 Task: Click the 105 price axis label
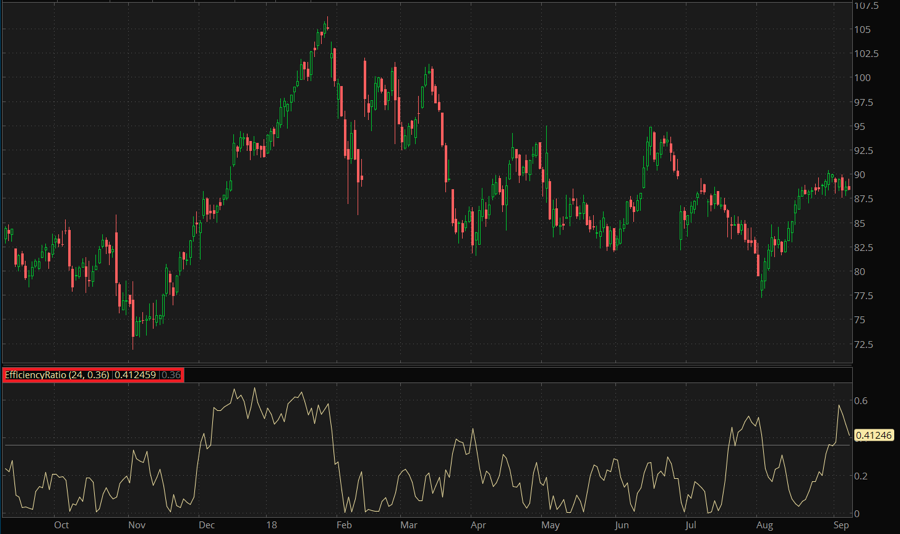coord(862,29)
